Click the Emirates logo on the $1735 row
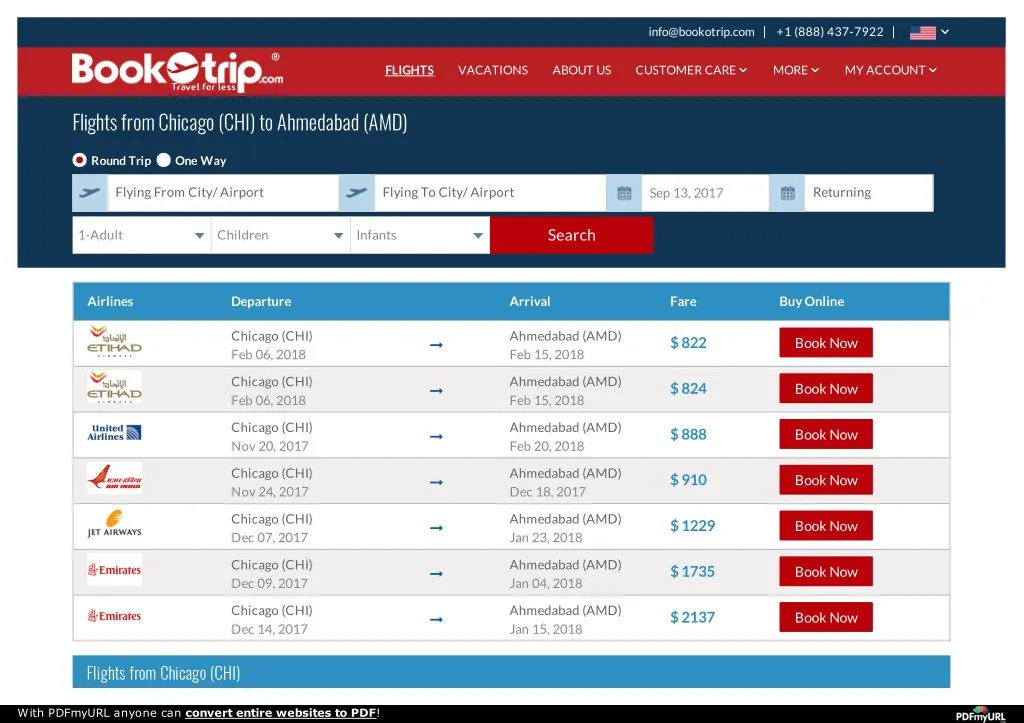This screenshot has width=1024, height=723. 114,570
